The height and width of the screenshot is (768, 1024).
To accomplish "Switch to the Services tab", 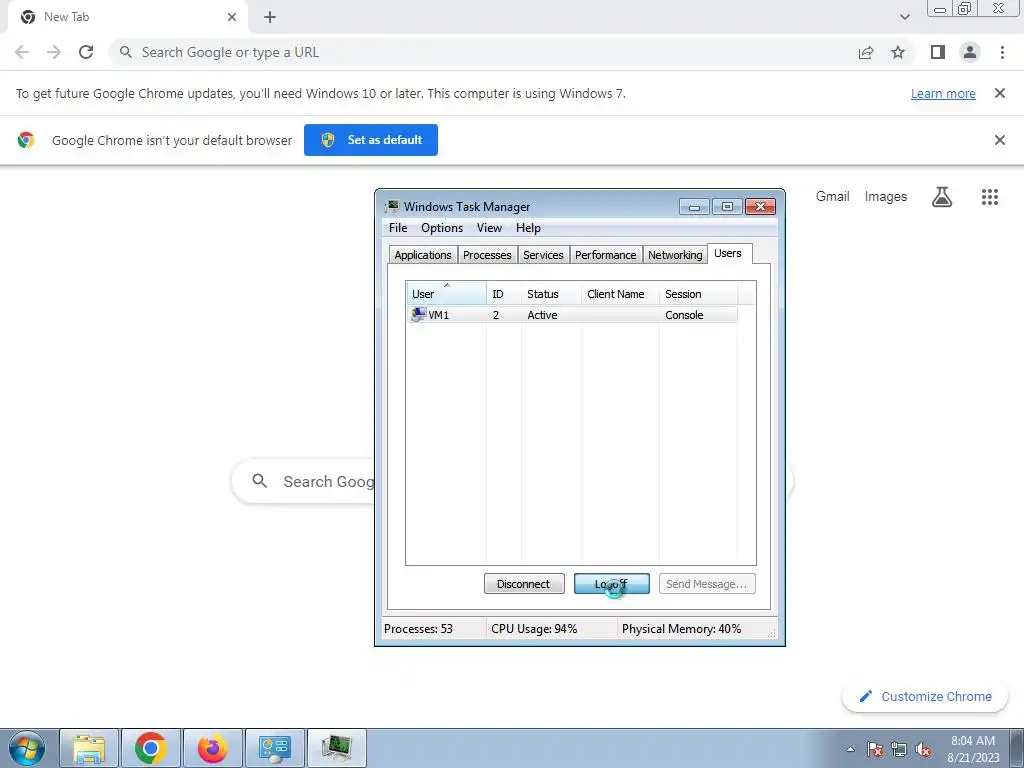I will [543, 255].
